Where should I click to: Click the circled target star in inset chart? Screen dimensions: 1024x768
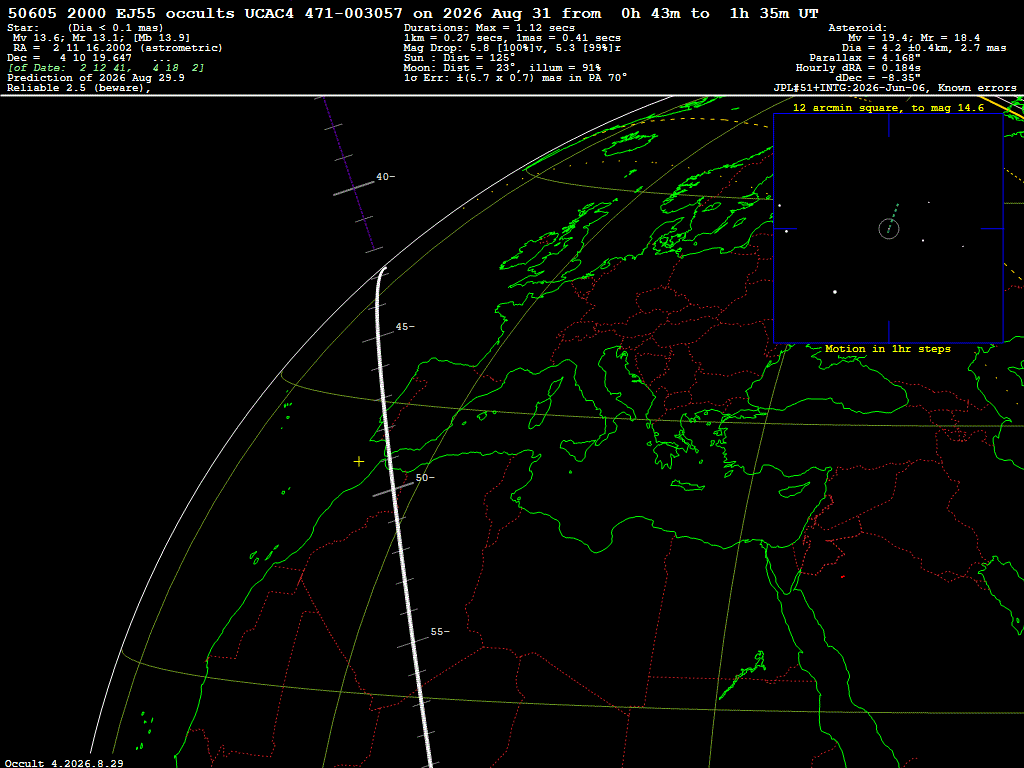(889, 229)
